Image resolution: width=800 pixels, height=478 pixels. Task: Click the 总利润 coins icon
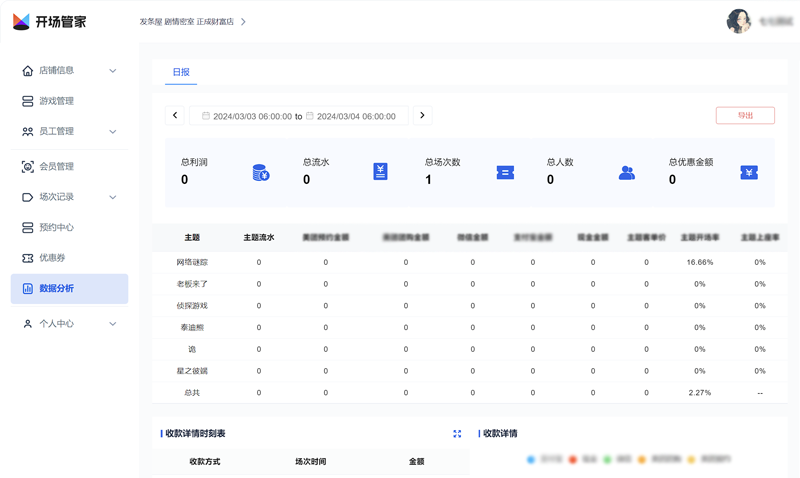click(261, 172)
